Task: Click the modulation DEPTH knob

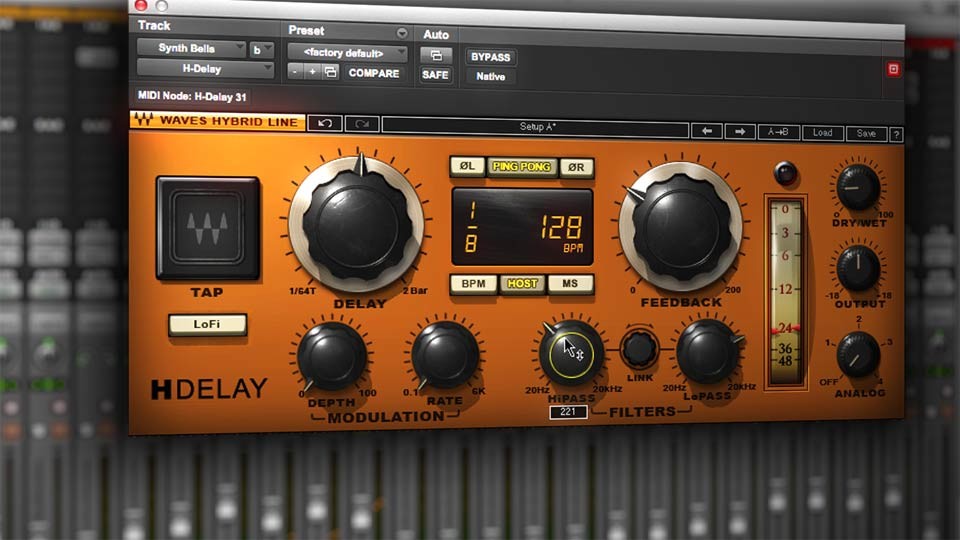Action: coord(332,356)
